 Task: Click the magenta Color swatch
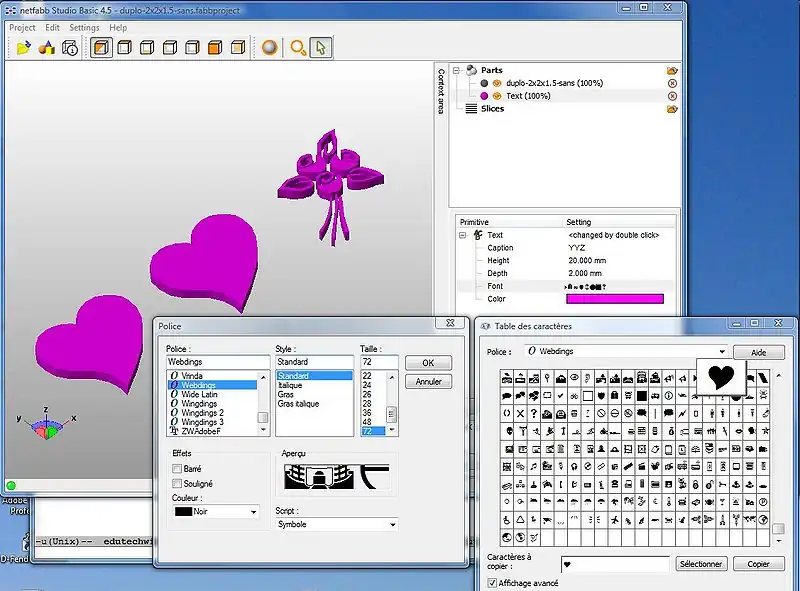615,299
